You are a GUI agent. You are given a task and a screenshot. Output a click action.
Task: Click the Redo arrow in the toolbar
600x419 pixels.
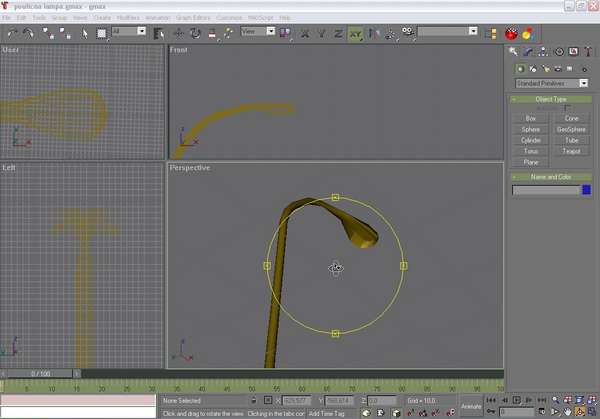(x=29, y=33)
